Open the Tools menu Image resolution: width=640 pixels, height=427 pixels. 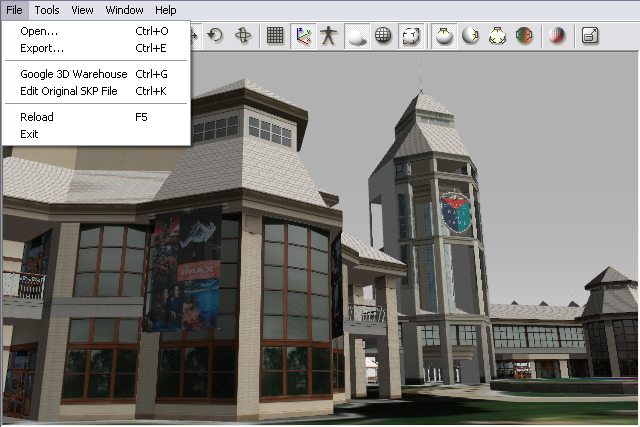[47, 10]
